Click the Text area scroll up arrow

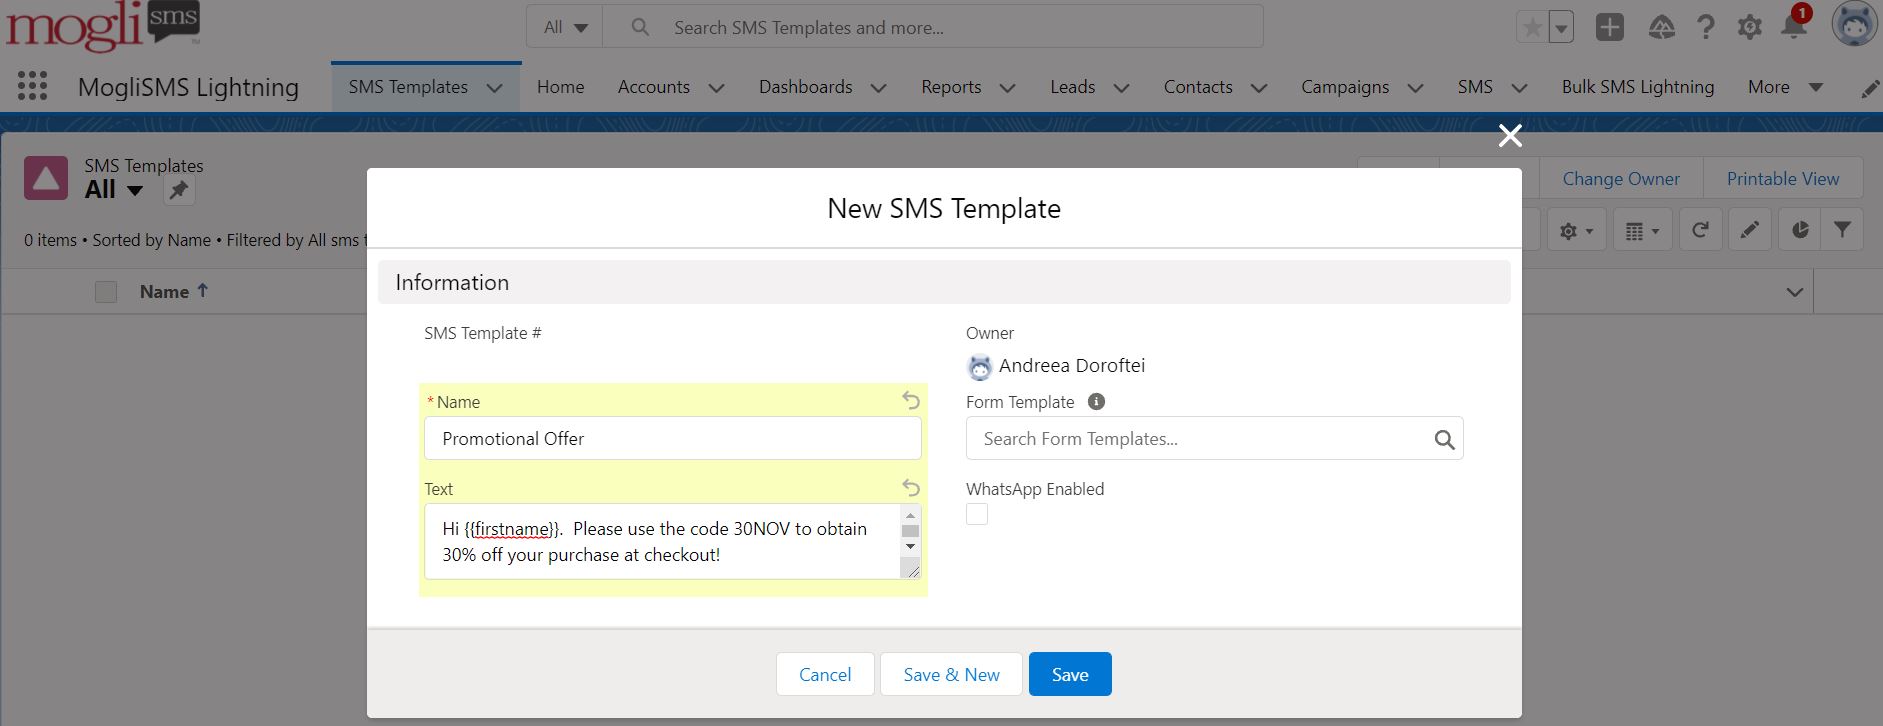910,515
